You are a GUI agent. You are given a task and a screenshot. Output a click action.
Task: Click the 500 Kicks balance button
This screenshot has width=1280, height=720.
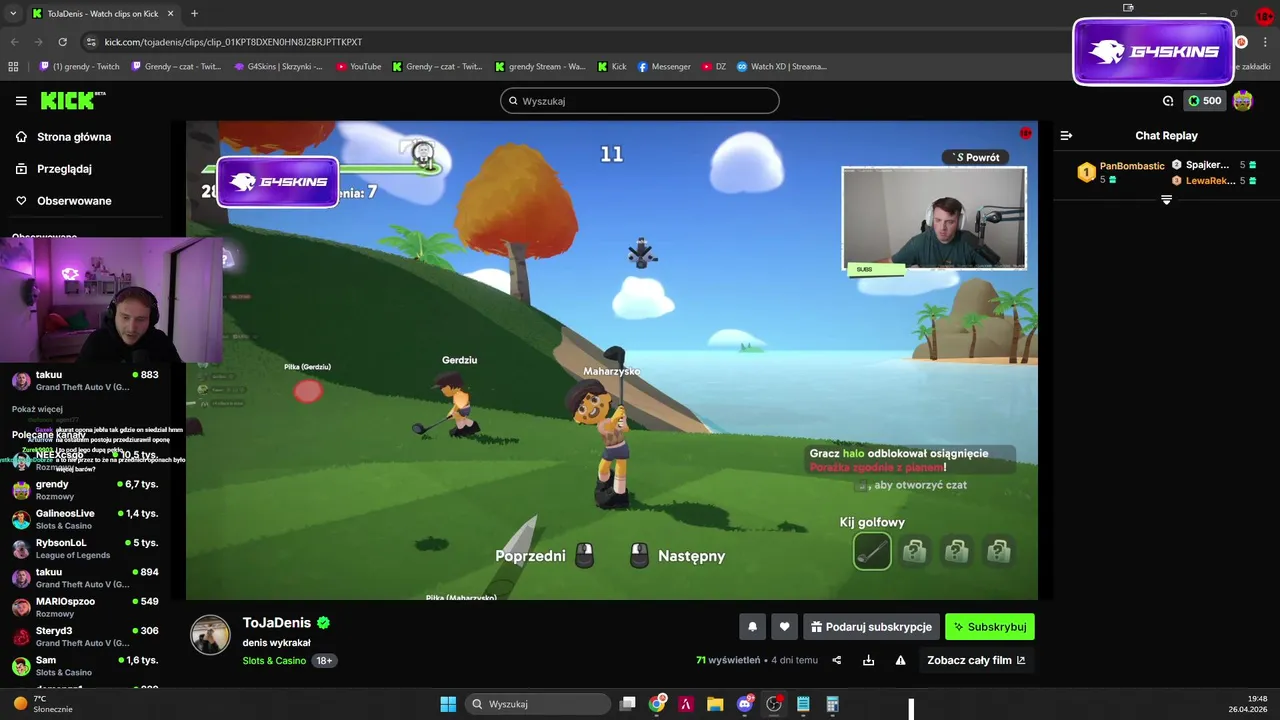tap(1204, 101)
